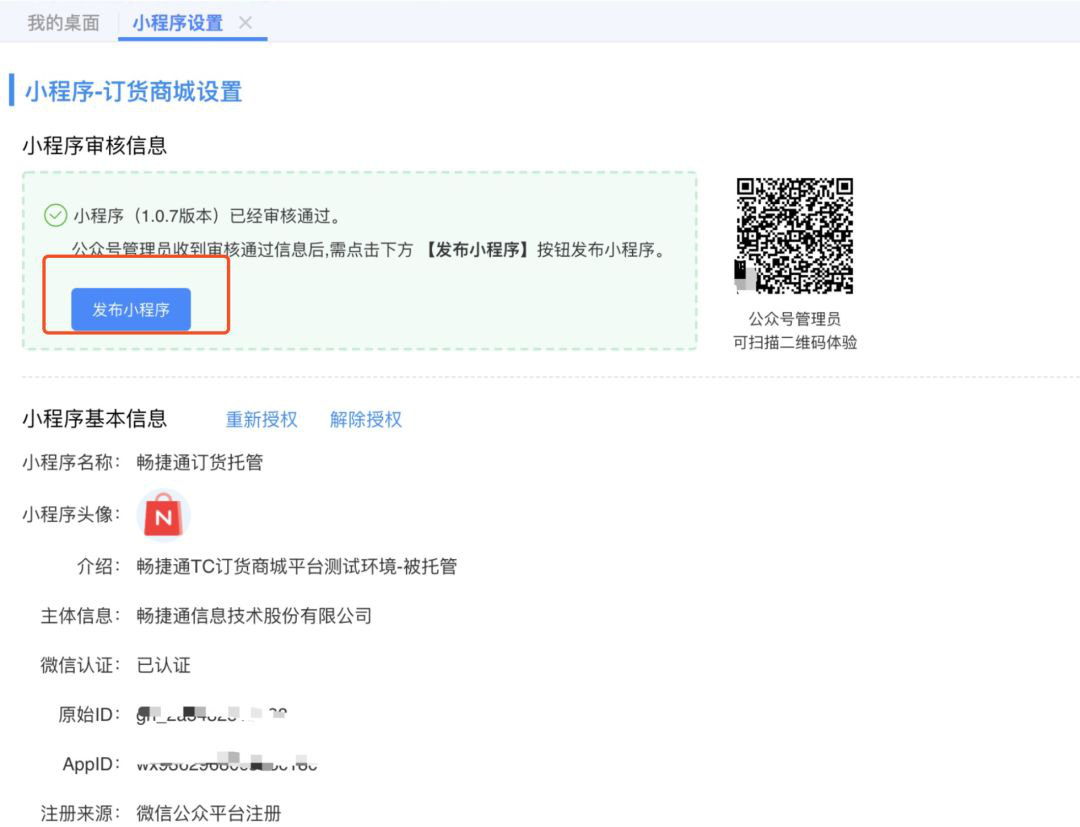This screenshot has height=827, width=1080.
Task: Click the AppID field label
Action: (91, 764)
